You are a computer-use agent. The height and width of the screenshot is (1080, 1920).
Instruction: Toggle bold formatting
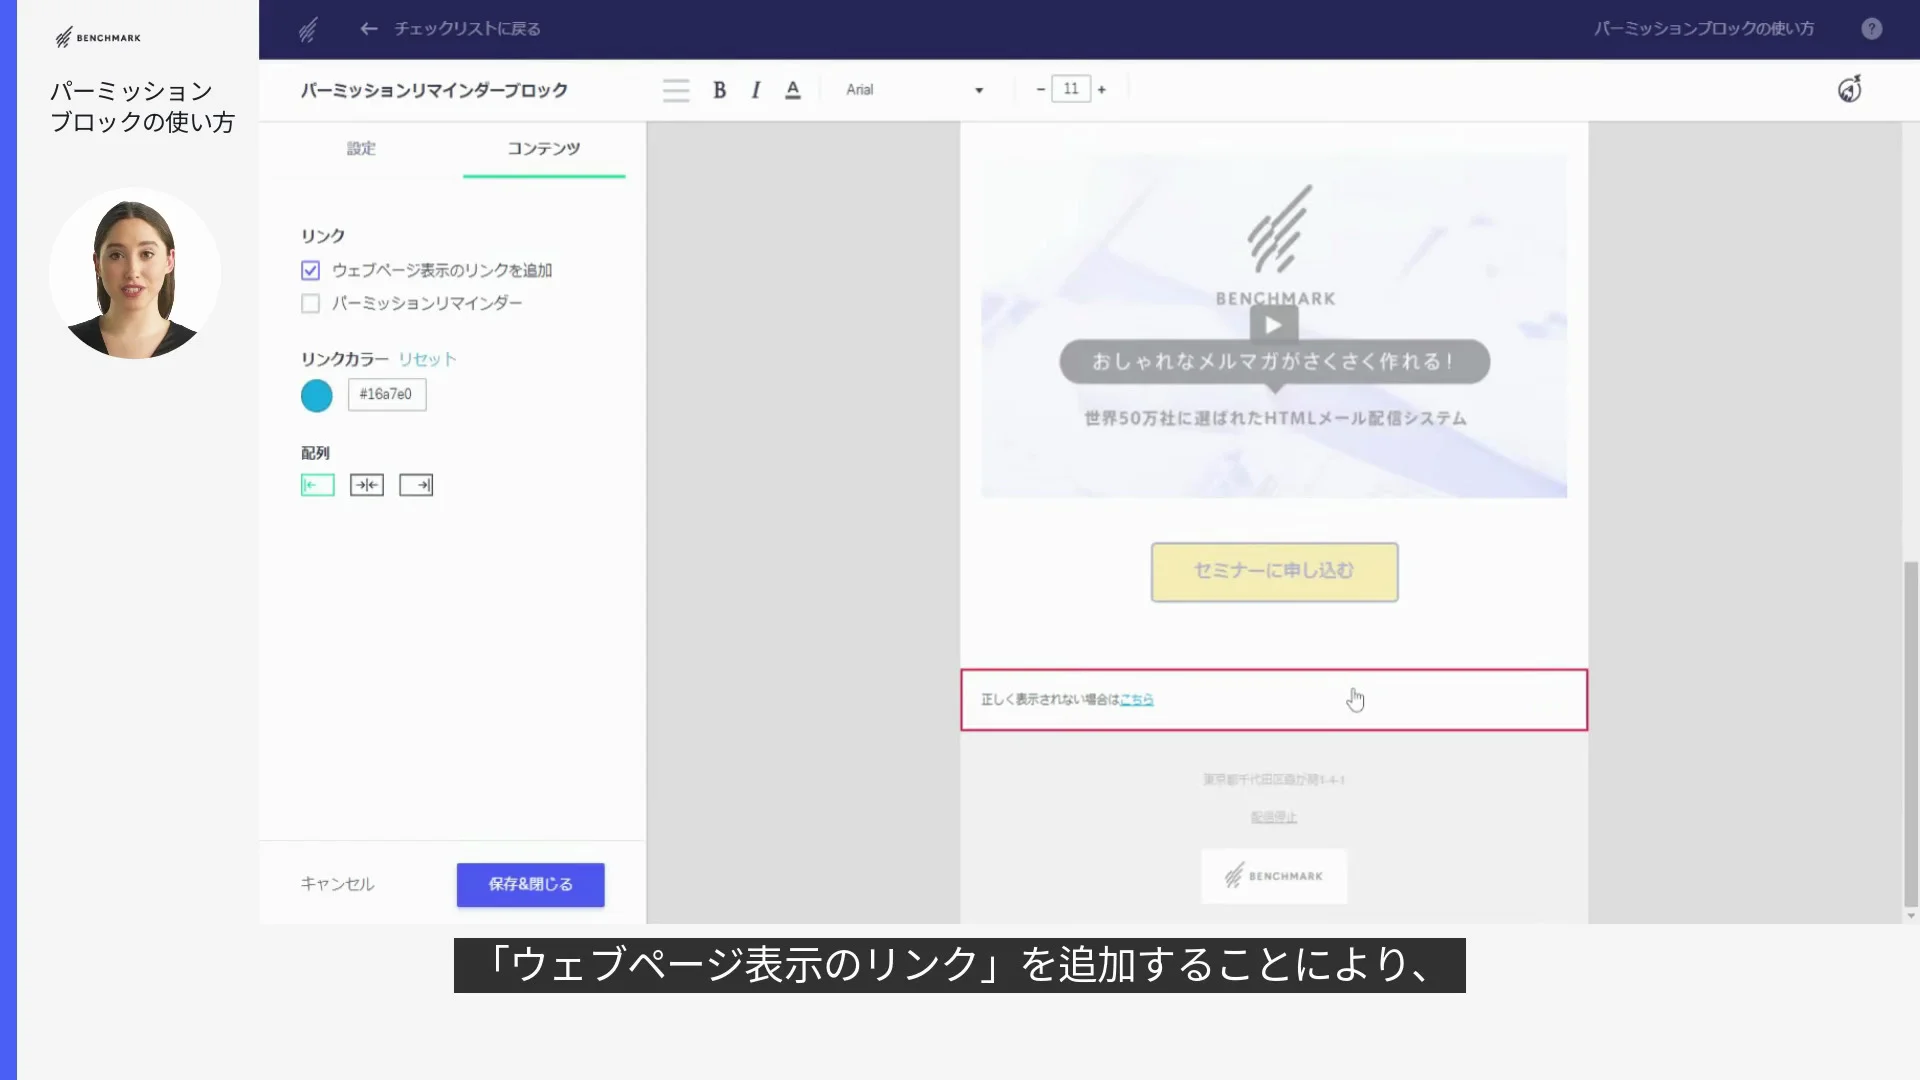click(x=719, y=90)
